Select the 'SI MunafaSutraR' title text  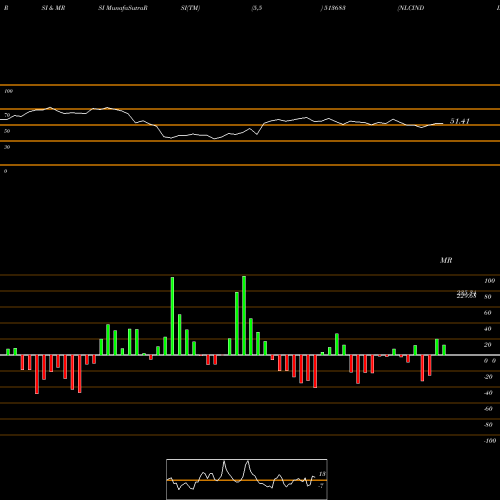123,8
